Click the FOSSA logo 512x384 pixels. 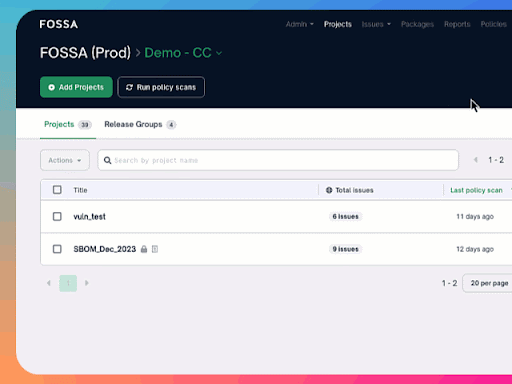coord(59,24)
